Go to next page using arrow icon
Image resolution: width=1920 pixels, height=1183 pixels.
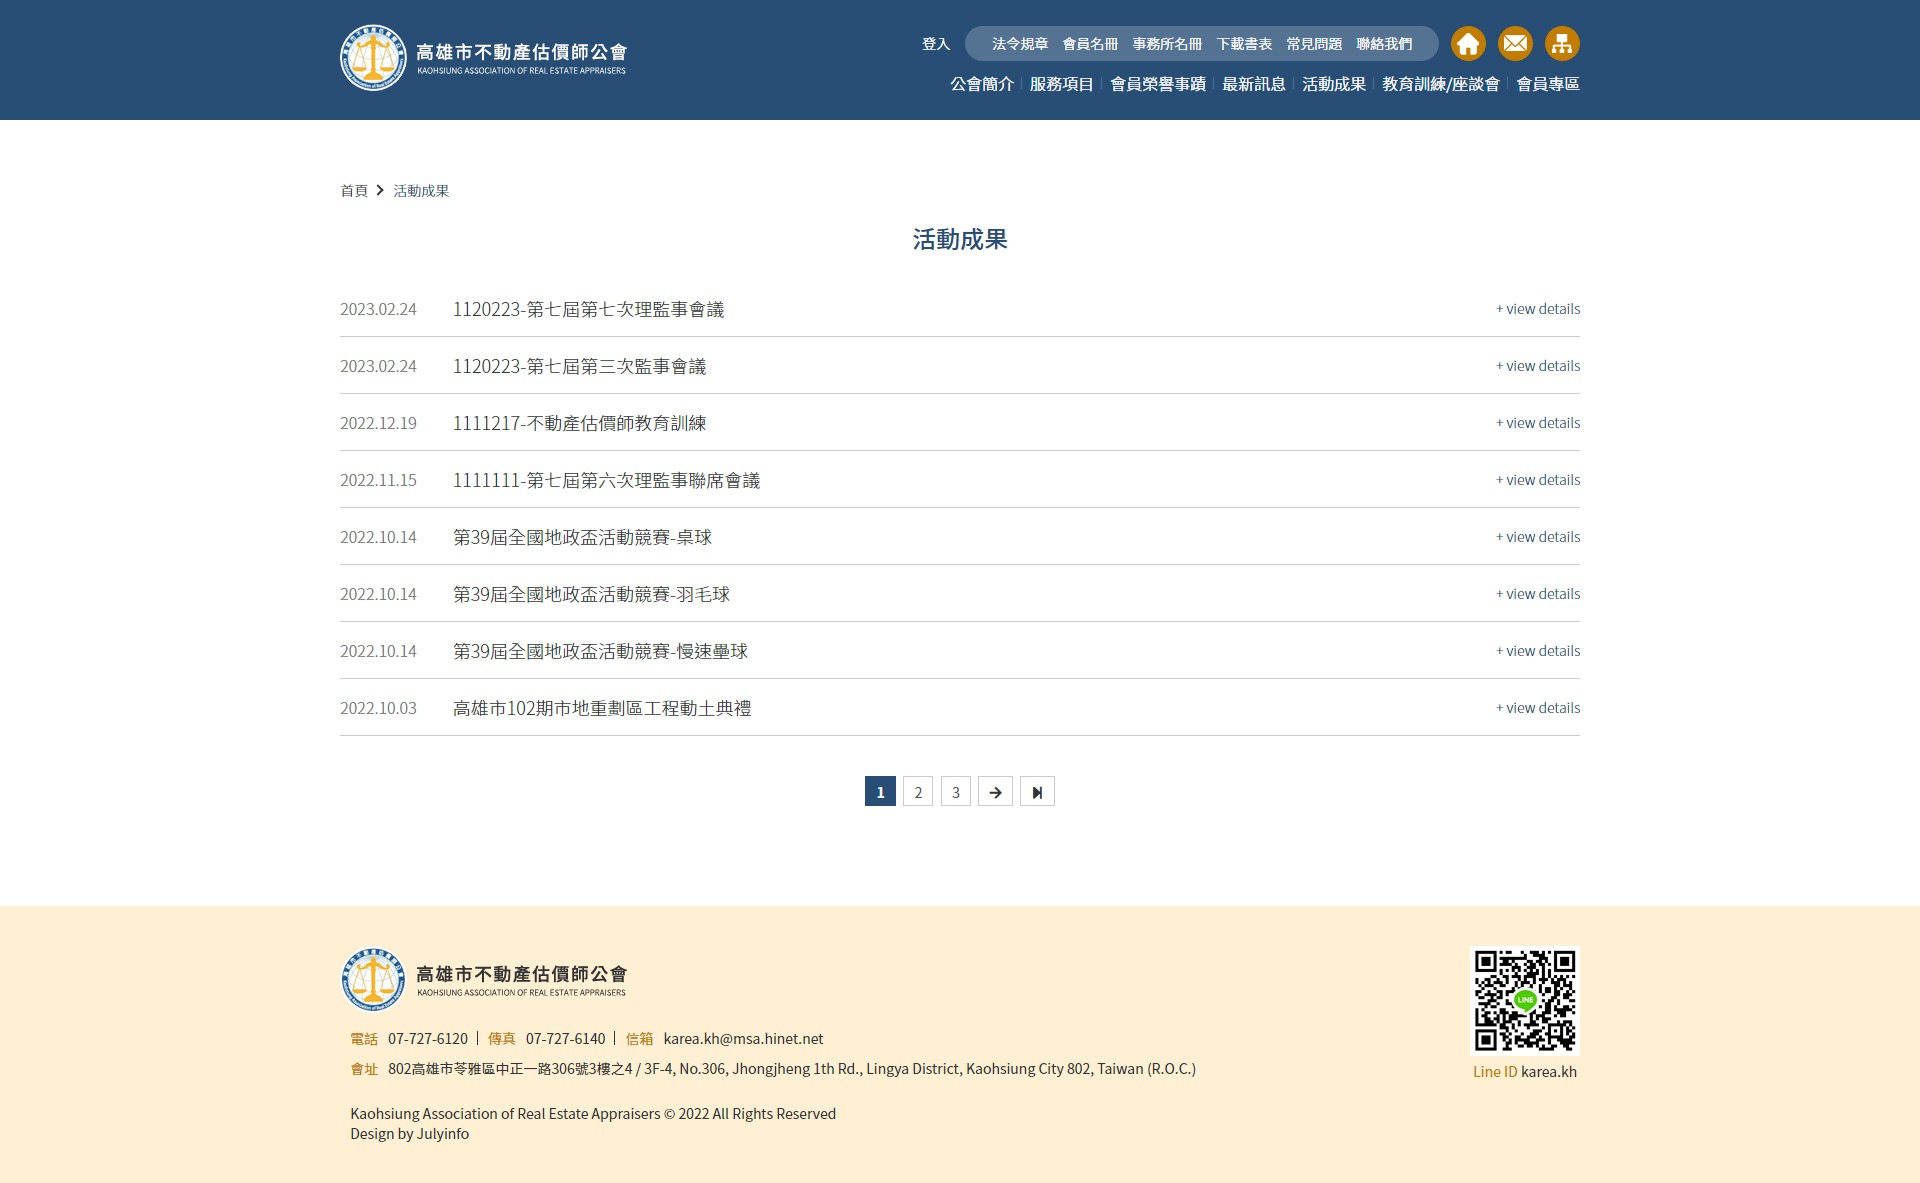click(x=995, y=791)
